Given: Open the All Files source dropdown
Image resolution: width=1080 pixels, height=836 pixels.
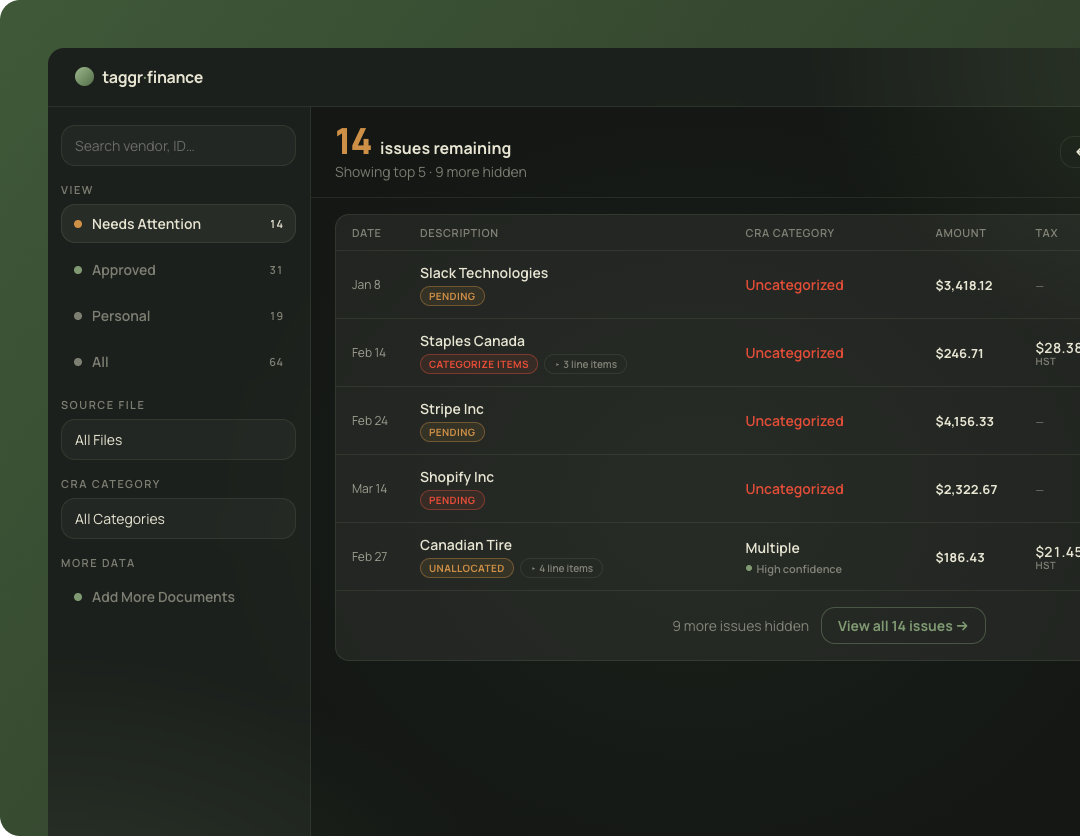Looking at the screenshot, I should 178,439.
